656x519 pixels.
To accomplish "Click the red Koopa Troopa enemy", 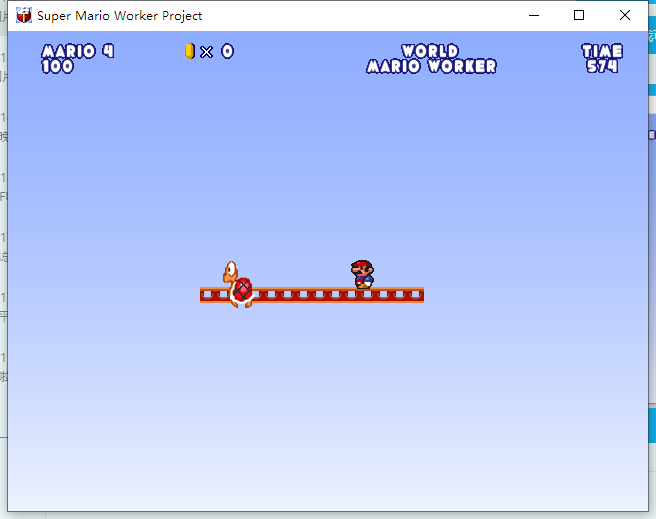I will coord(238,284).
